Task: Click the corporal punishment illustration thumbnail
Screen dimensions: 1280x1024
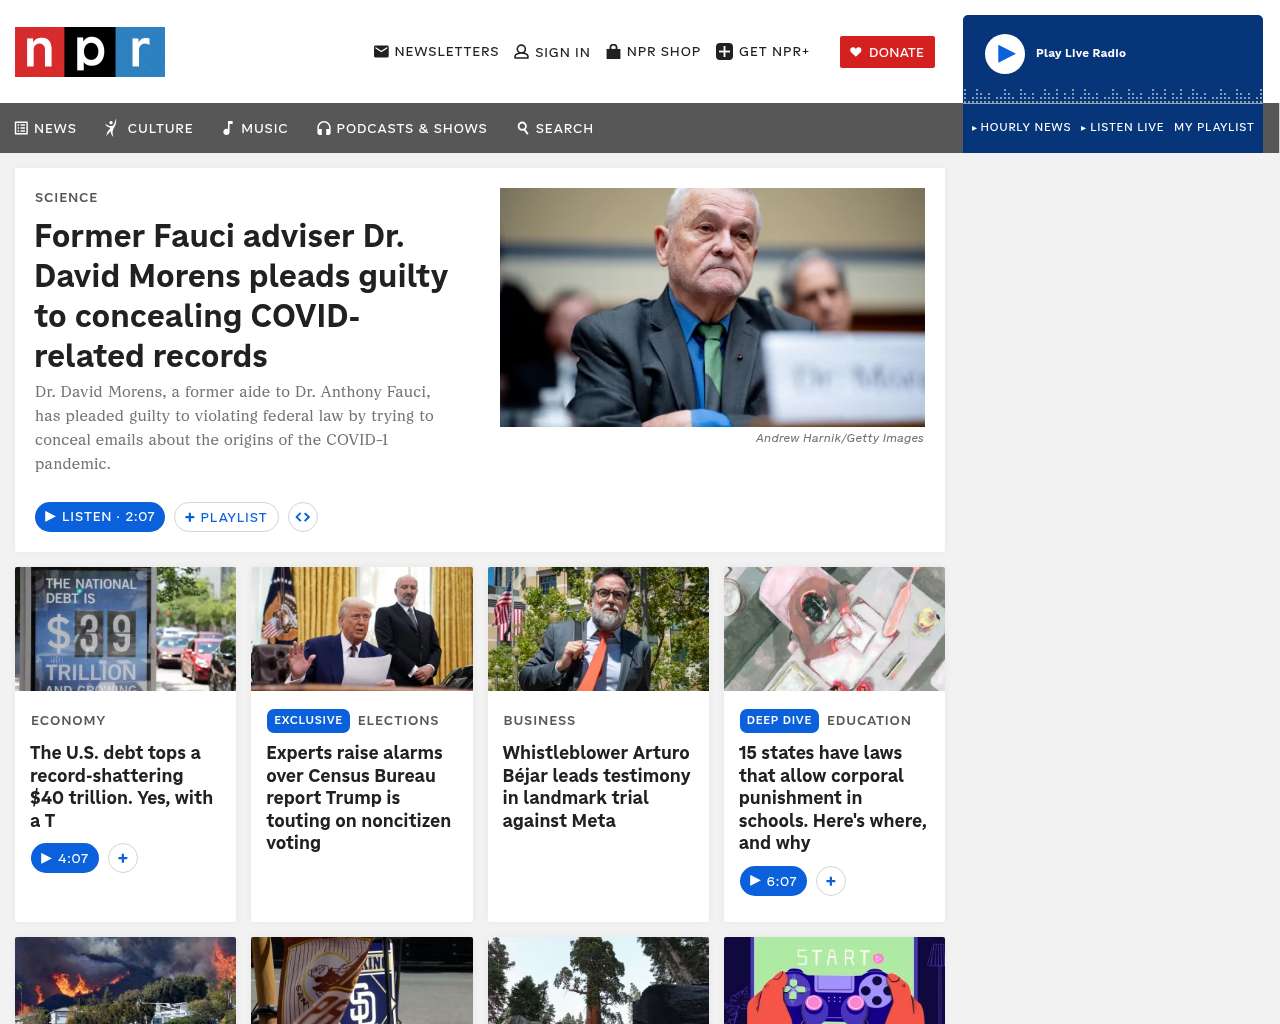Action: click(834, 629)
